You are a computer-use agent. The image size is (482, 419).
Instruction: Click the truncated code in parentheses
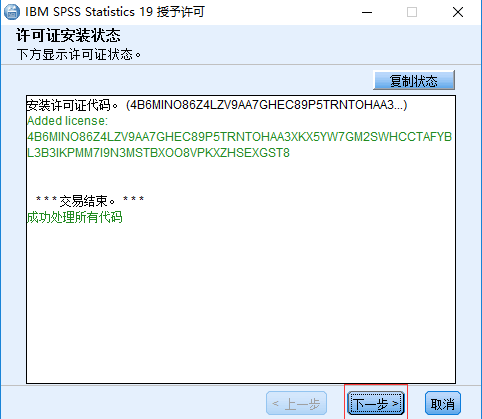point(267,105)
